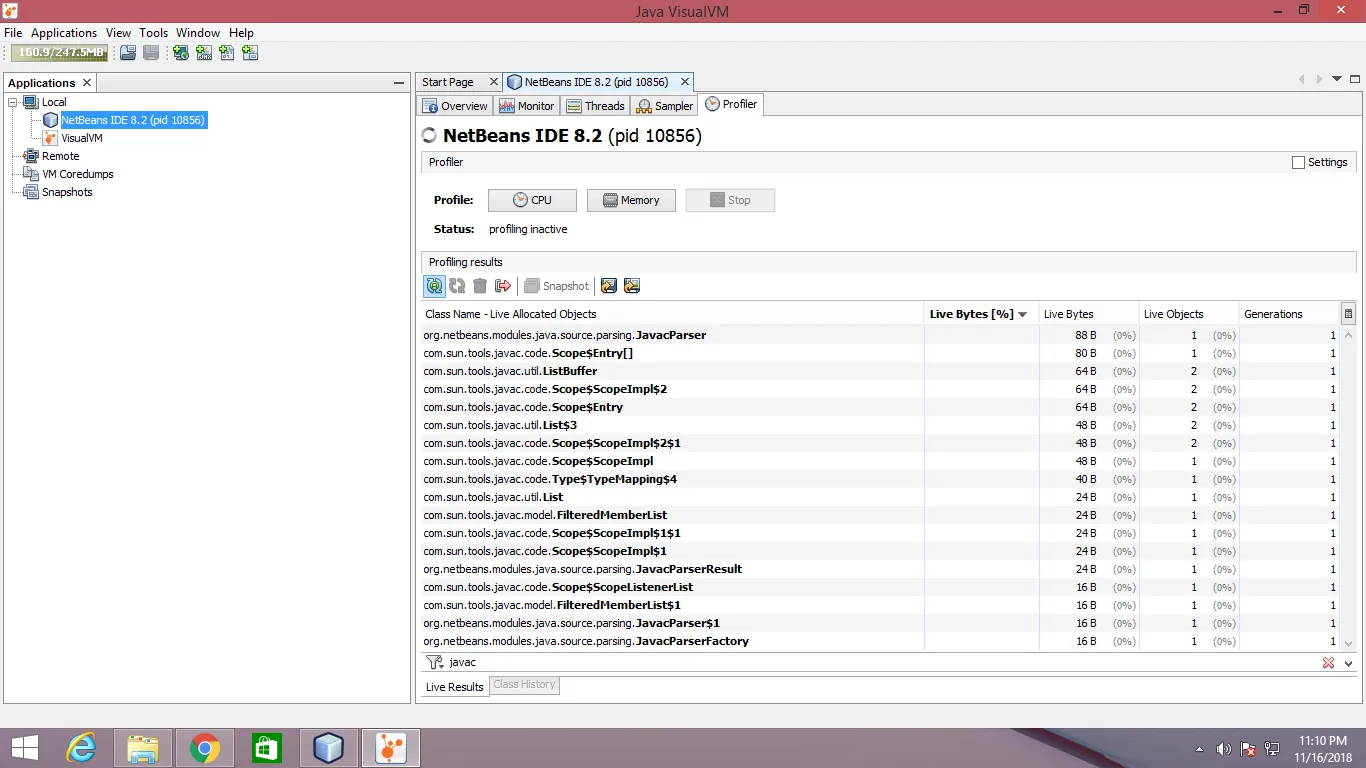Select the VM Coredumps tree node
This screenshot has height=768, width=1366.
[x=78, y=174]
